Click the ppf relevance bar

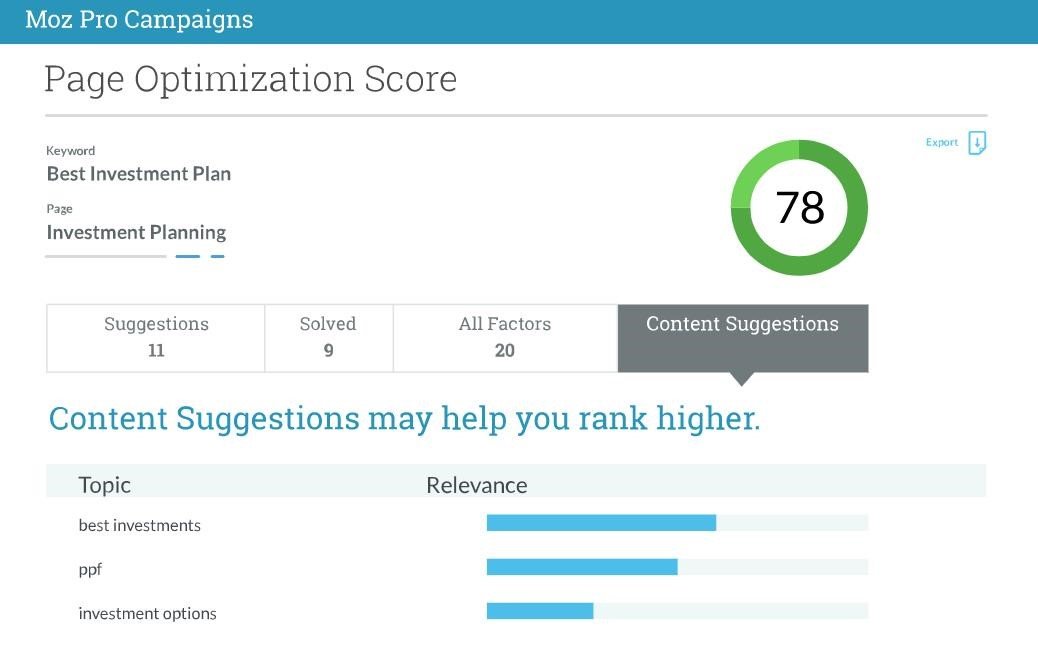pos(582,567)
